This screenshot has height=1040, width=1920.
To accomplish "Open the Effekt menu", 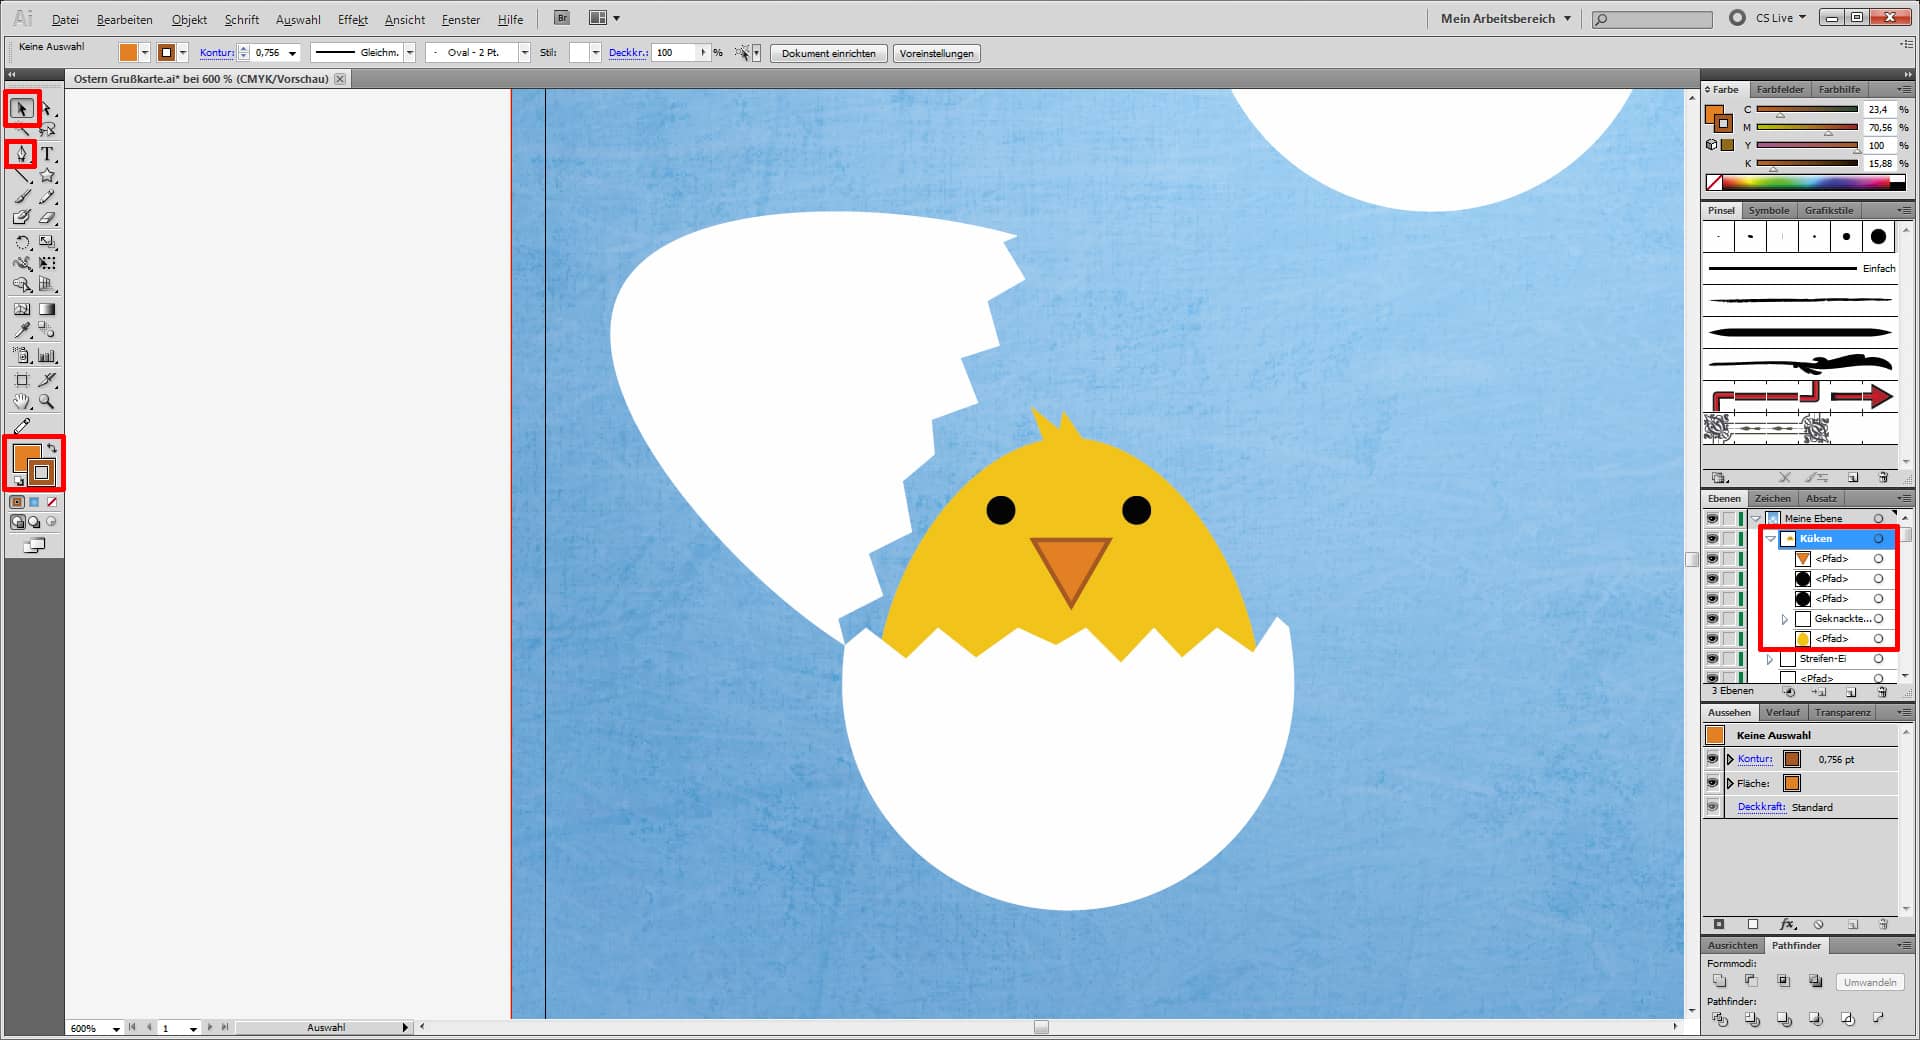I will [352, 19].
